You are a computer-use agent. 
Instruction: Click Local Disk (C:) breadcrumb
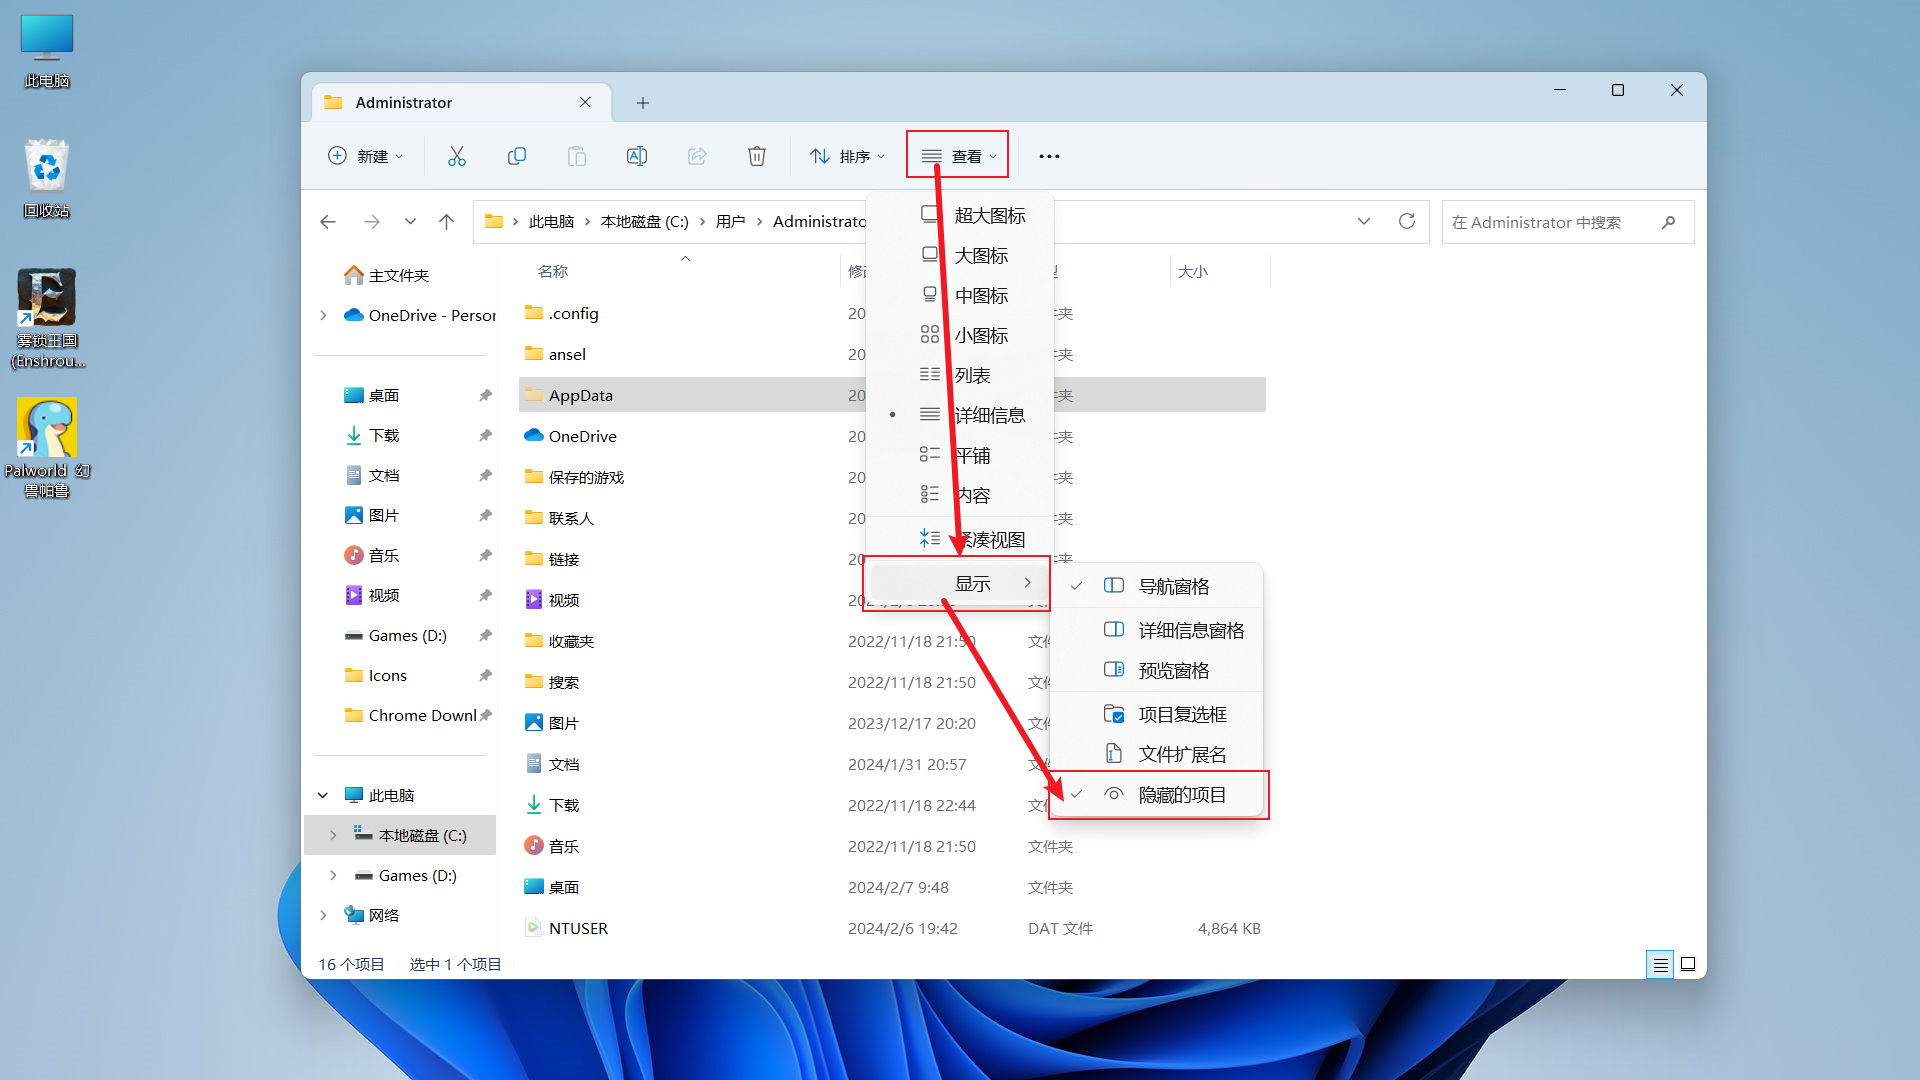pos(645,222)
